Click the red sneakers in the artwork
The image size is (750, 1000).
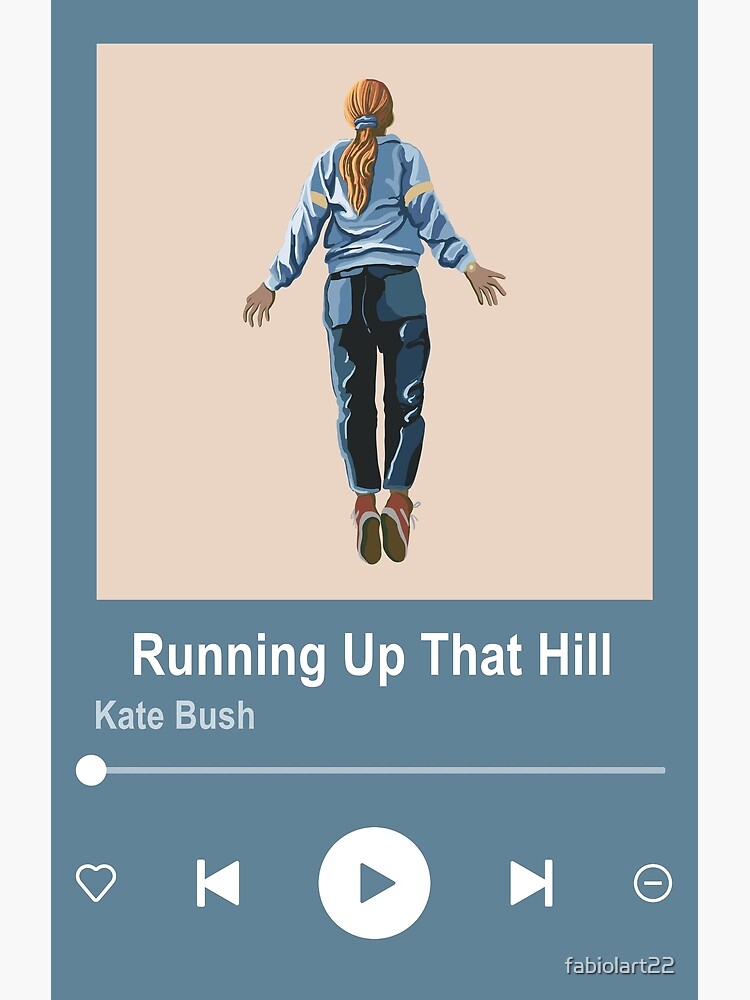[385, 528]
